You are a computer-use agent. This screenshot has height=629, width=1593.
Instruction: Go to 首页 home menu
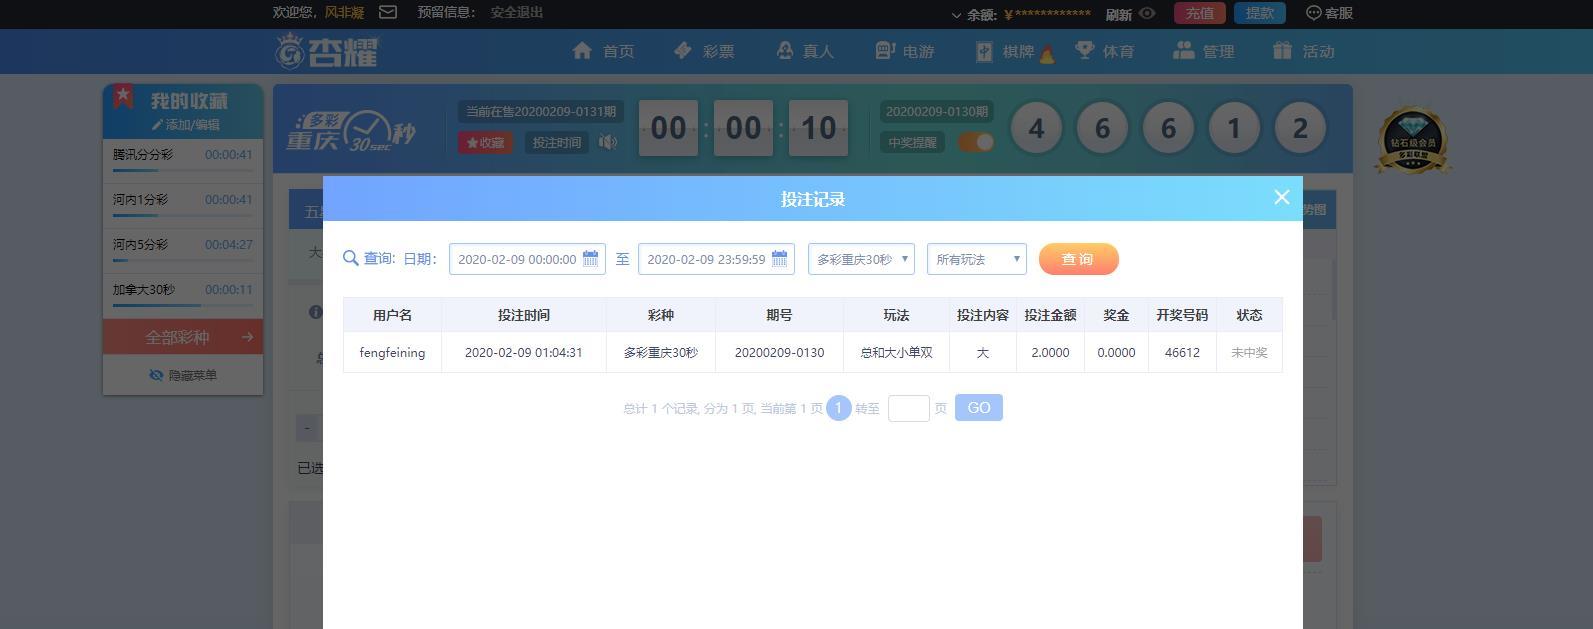[603, 51]
